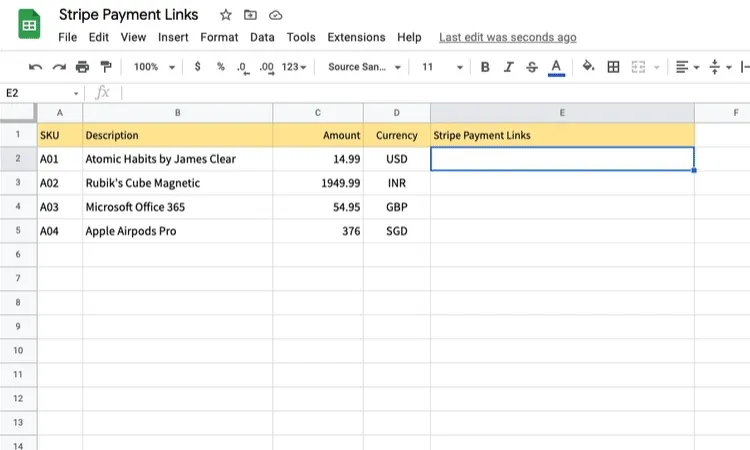Format as currency with dollar sign
Screen dimensions: 750x450
tap(198, 66)
